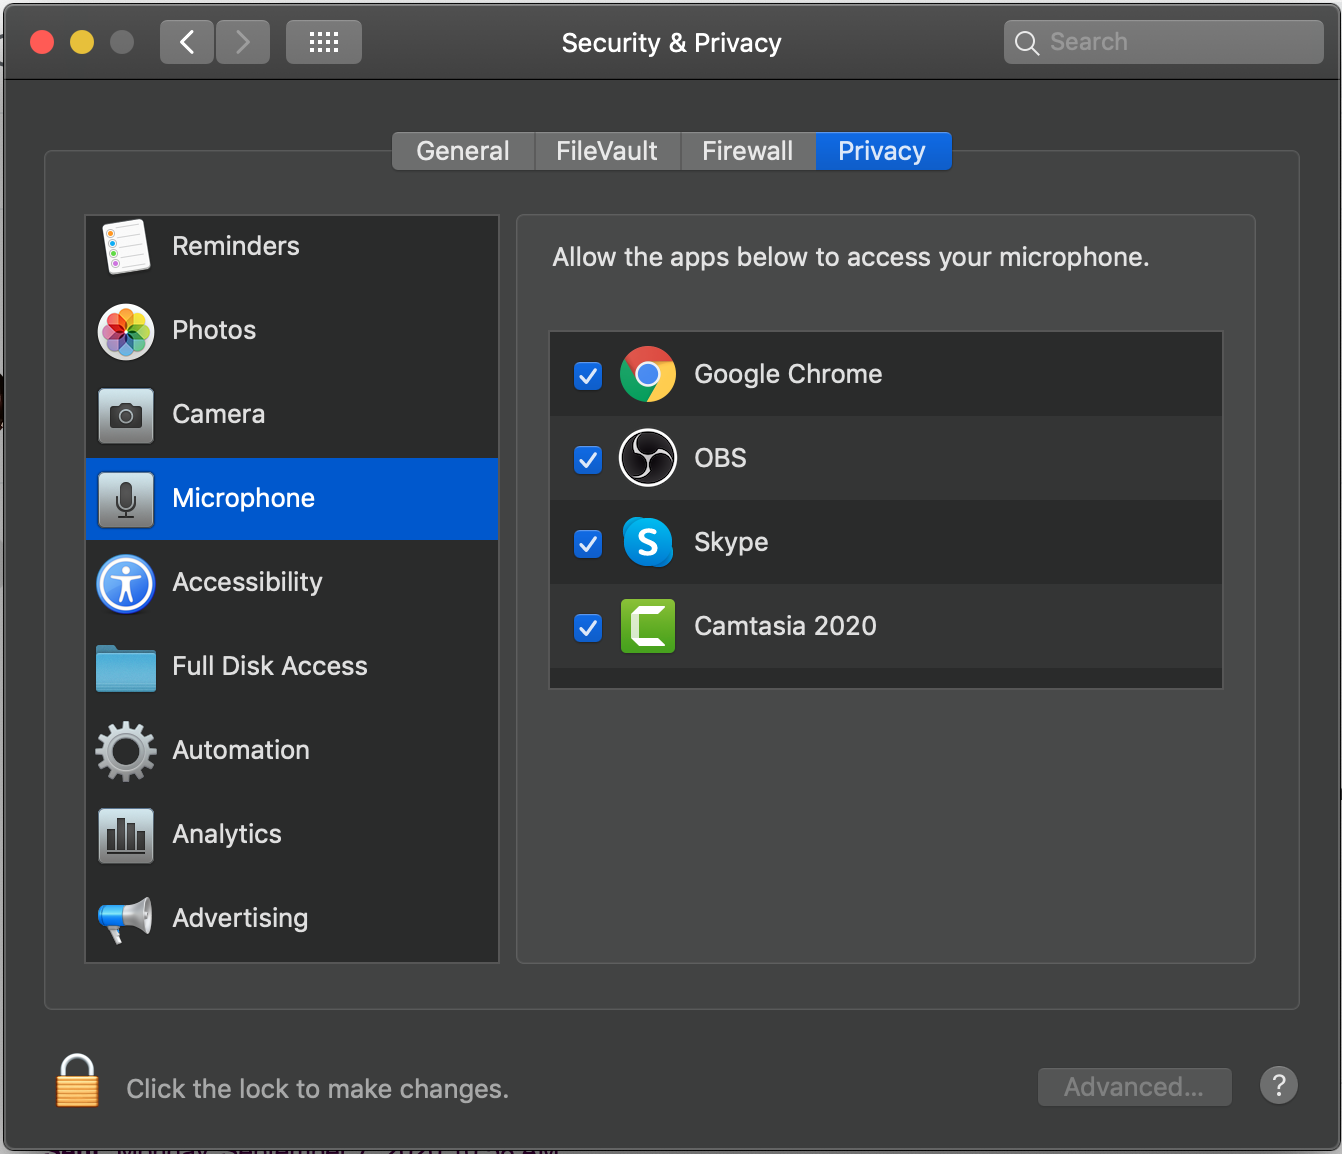Click the Advertising megaphone icon

pos(126,919)
